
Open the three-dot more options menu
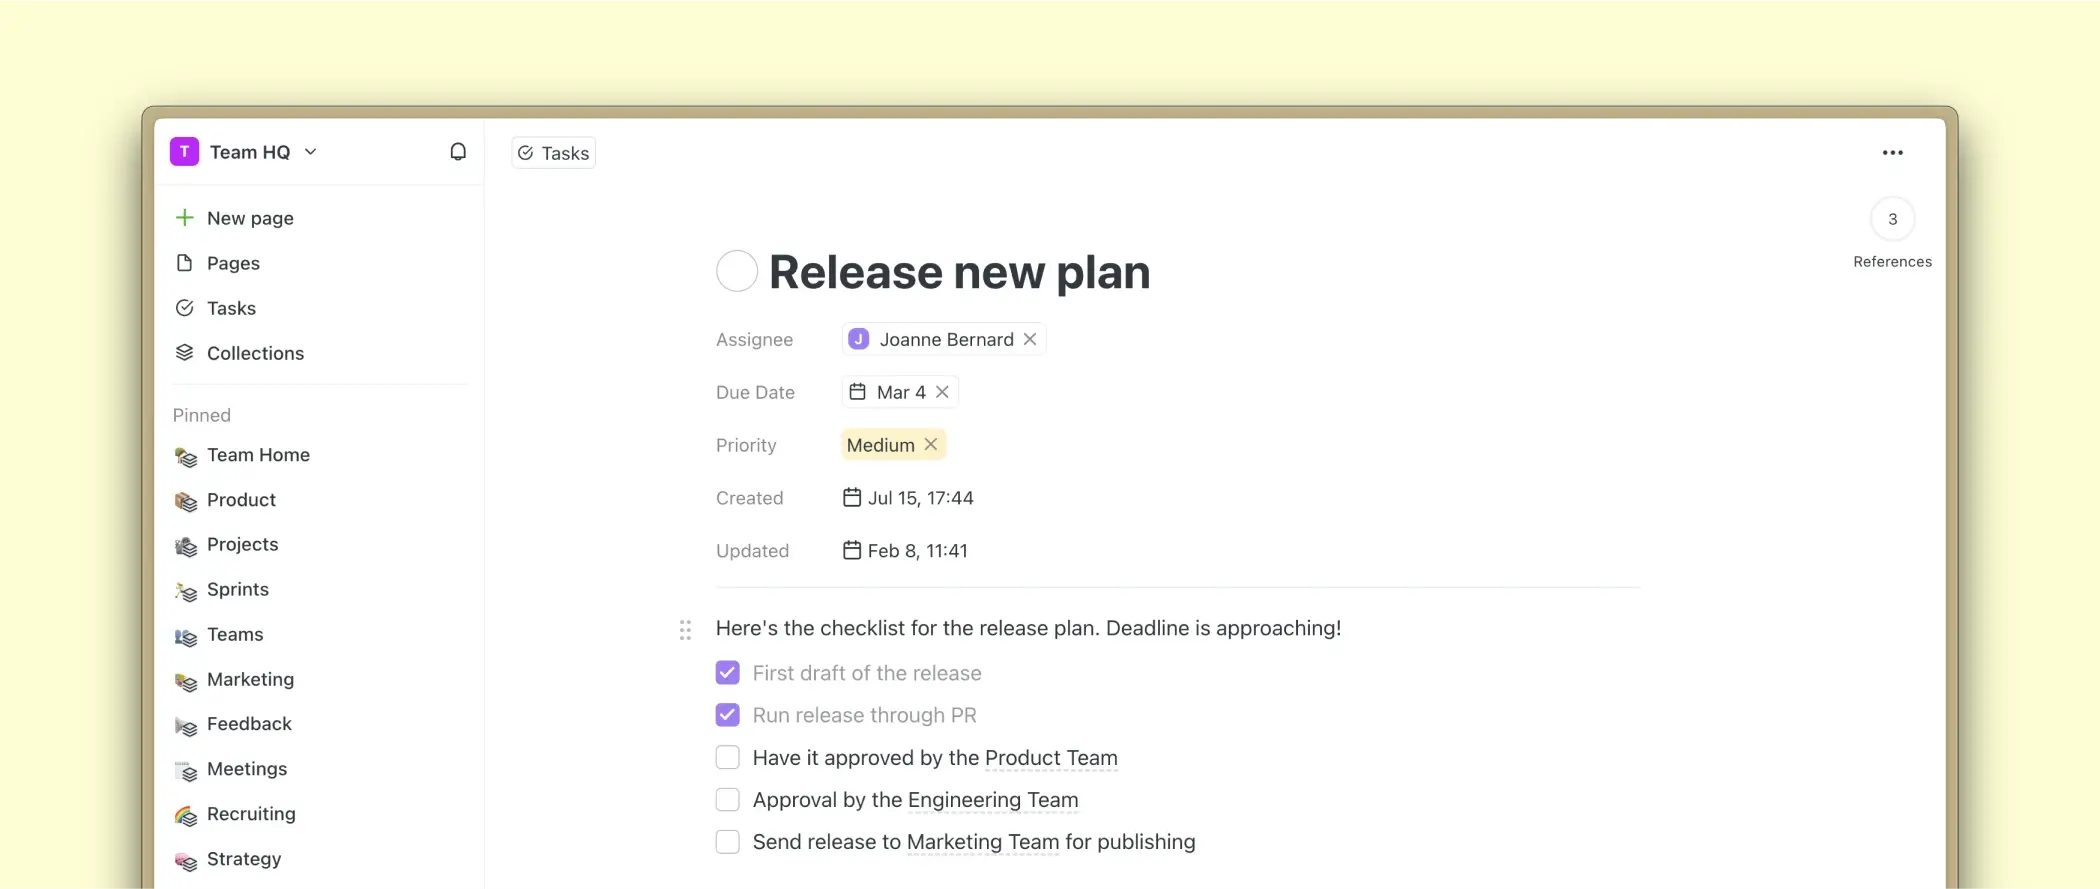click(1892, 153)
